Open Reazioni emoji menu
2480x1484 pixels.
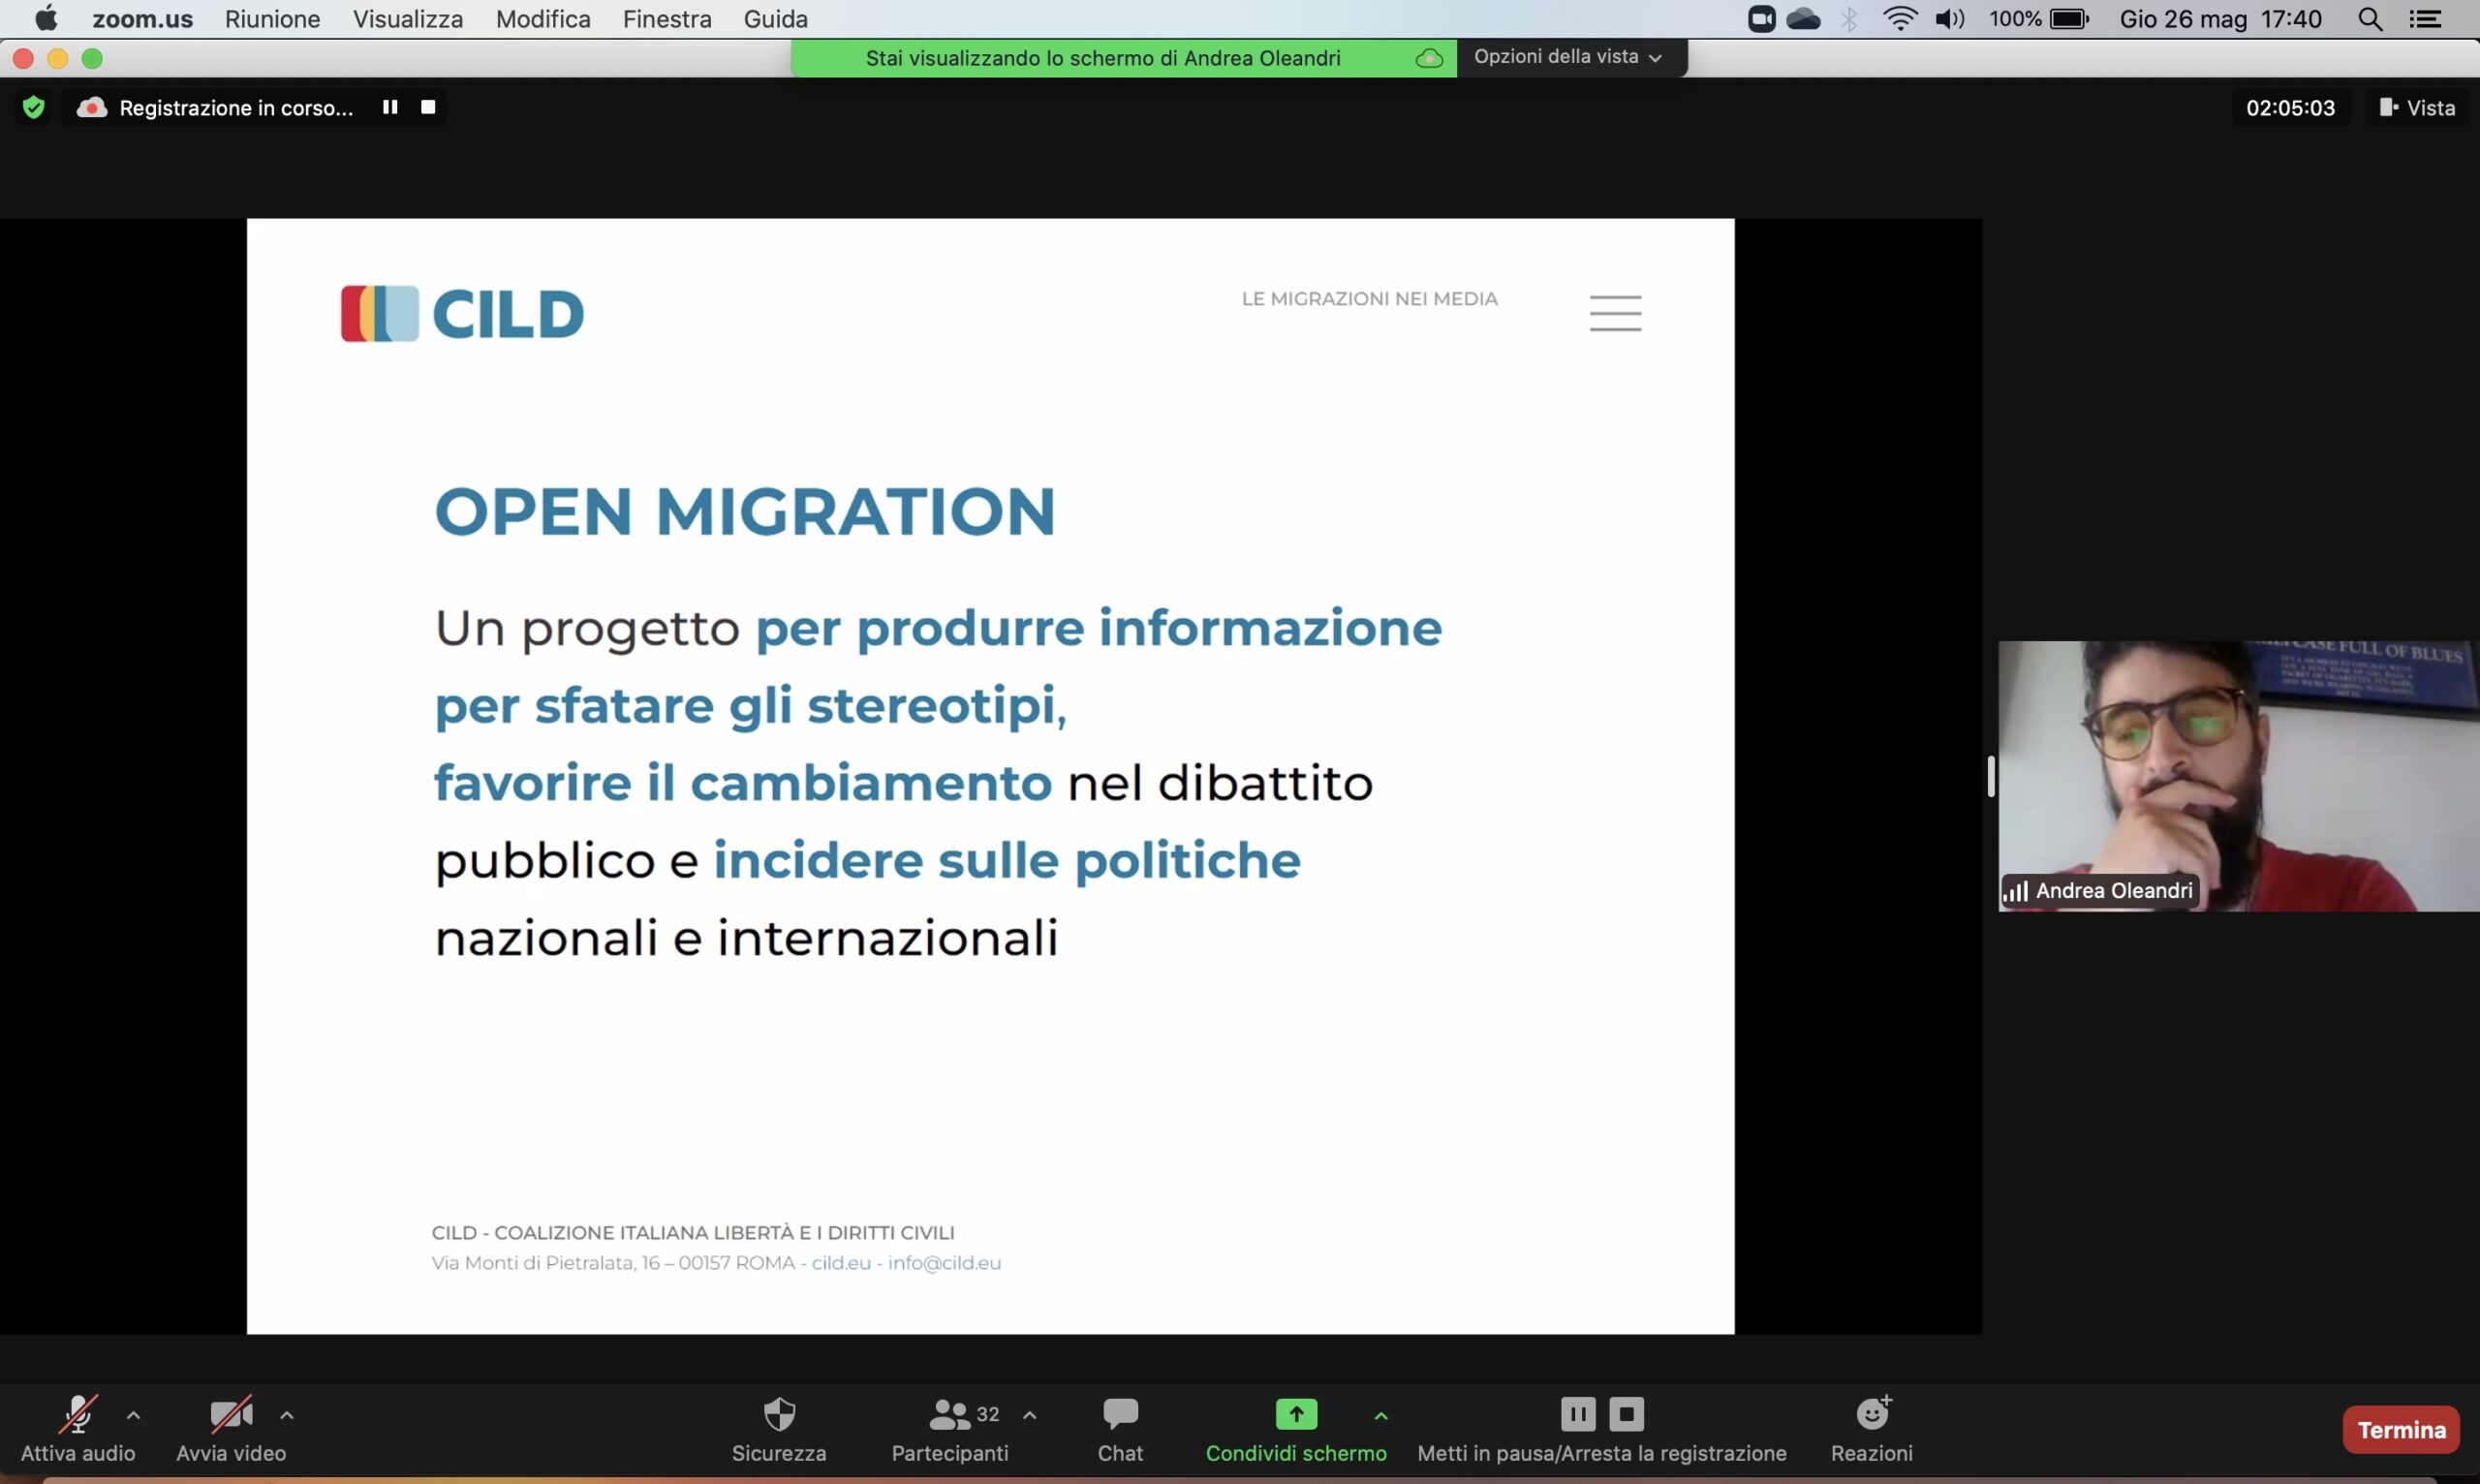1872,1429
